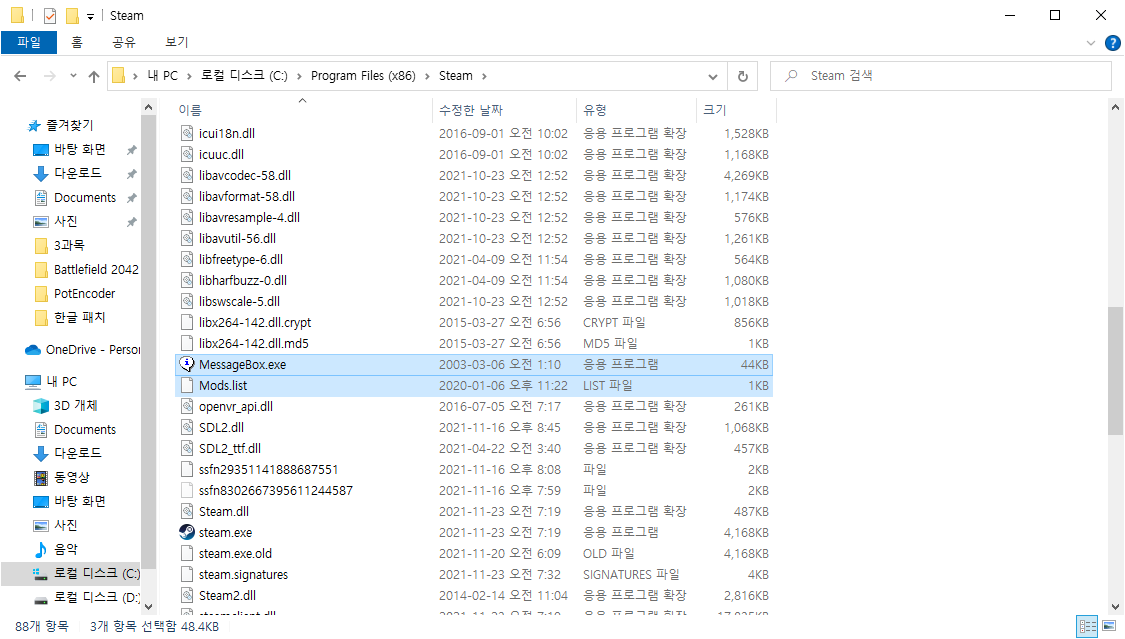Click the 음악 music note icon

tap(41, 549)
